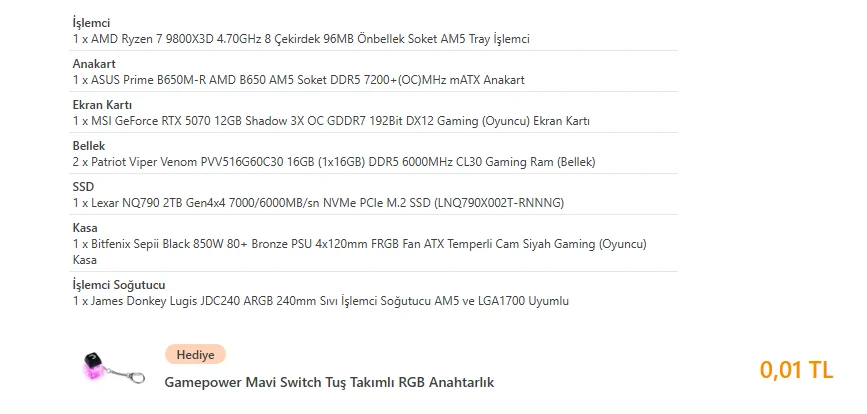867x414 pixels.
Task: Click the orange Hediye badge
Action: pyautogui.click(x=195, y=355)
